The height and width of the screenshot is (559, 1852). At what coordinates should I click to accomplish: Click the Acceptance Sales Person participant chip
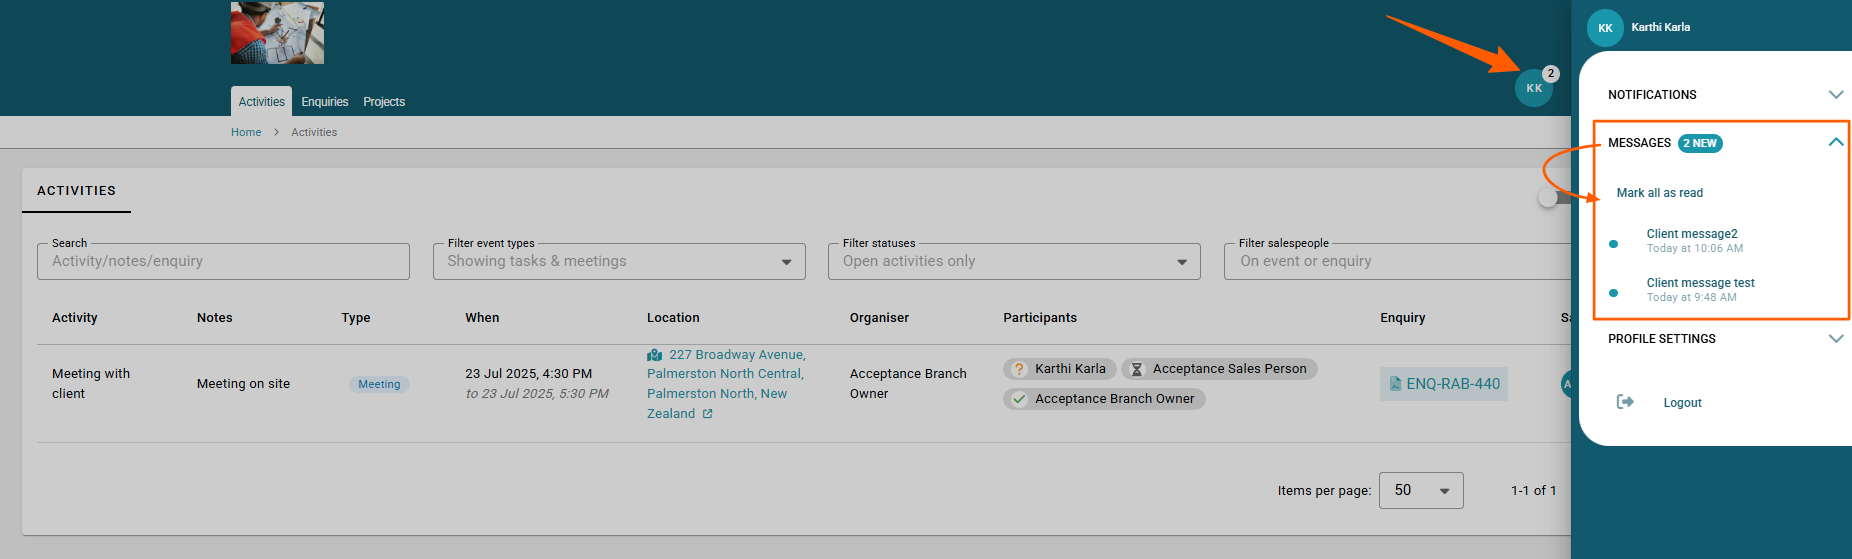pos(1219,369)
